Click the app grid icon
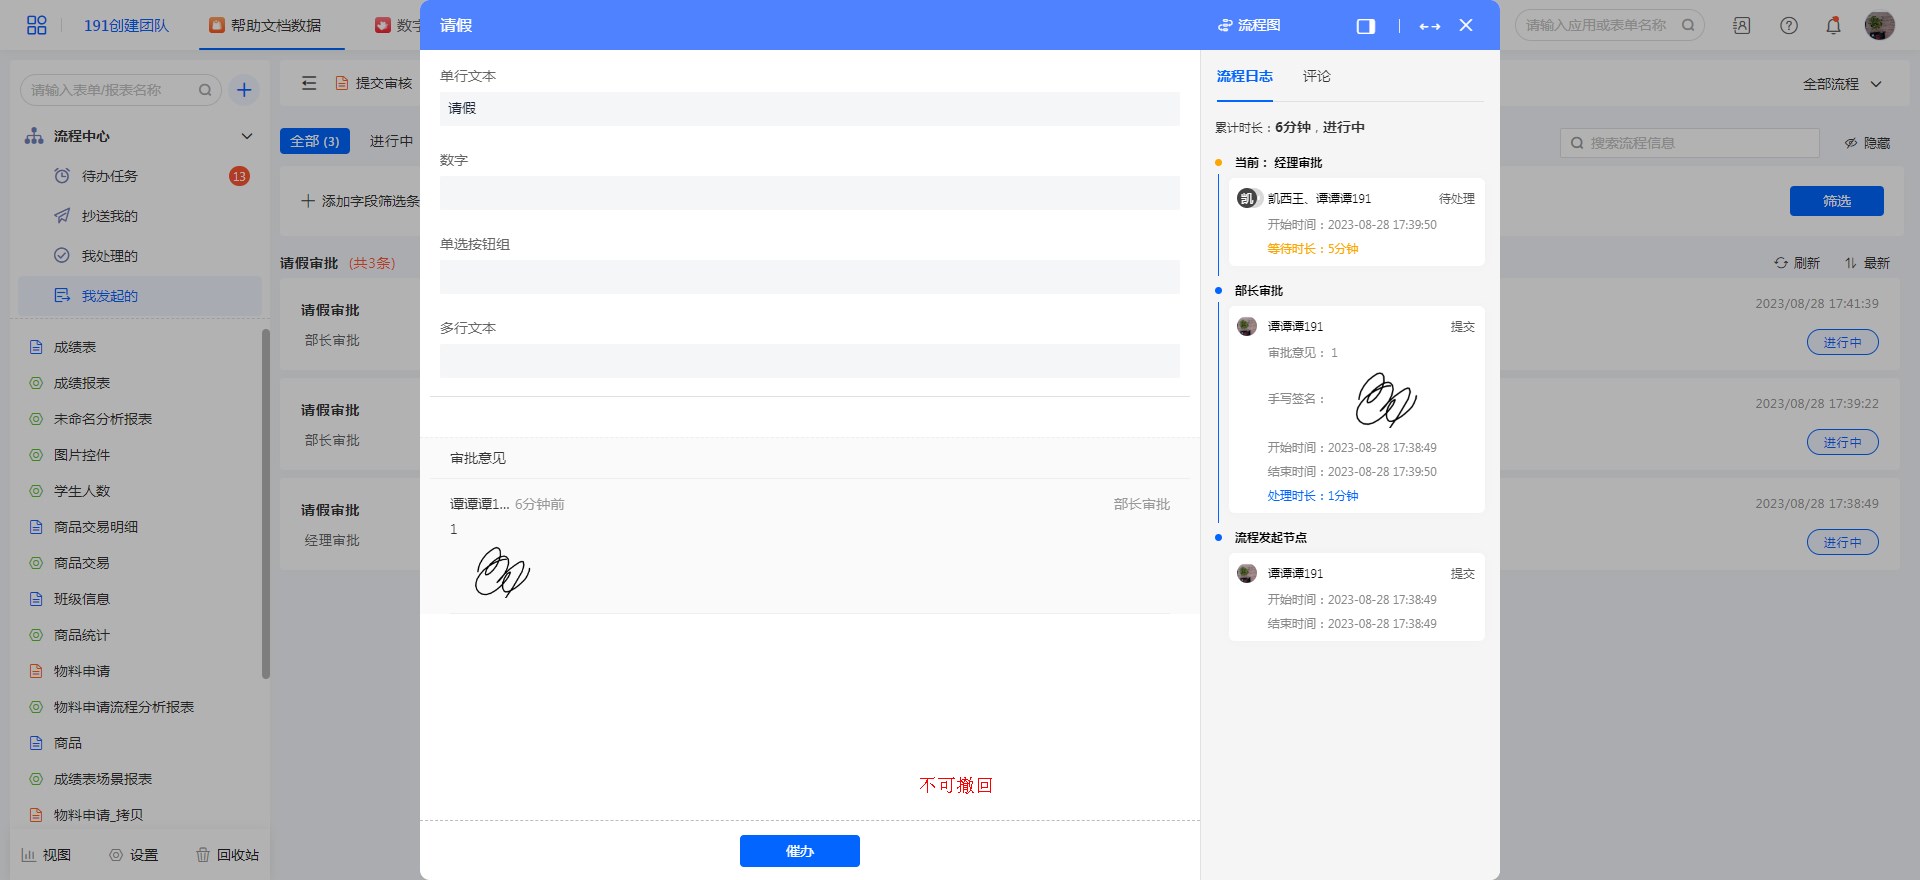Screen dimensions: 1920x880 (x=36, y=25)
